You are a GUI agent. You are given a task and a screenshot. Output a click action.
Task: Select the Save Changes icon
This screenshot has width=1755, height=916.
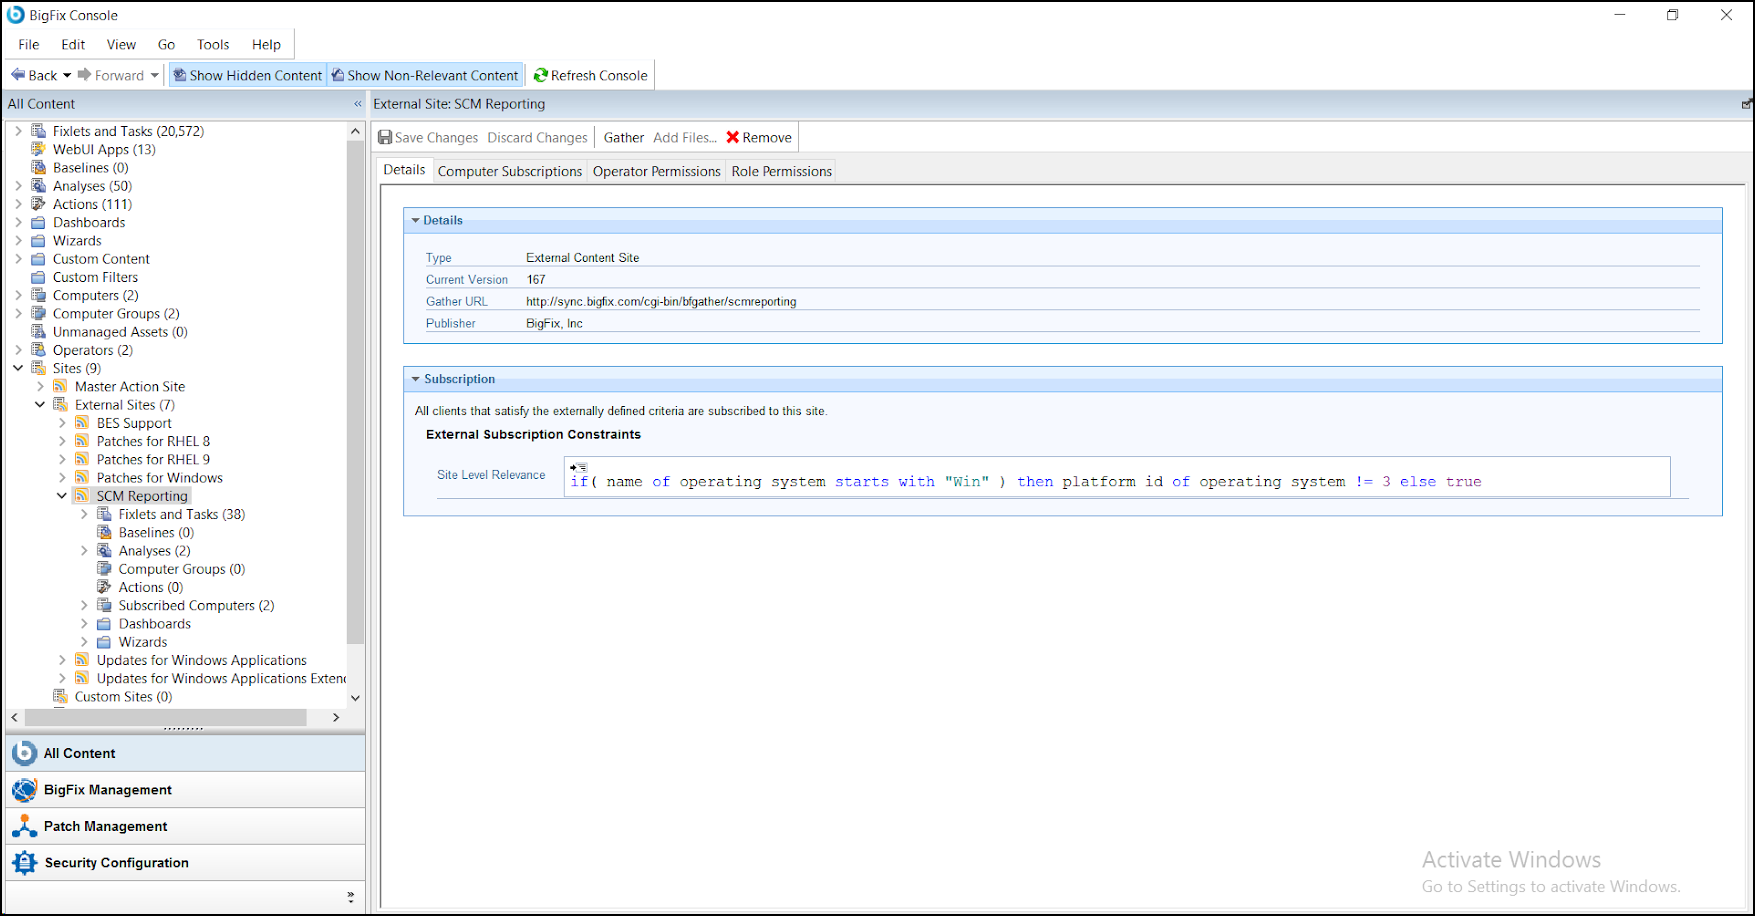point(384,137)
